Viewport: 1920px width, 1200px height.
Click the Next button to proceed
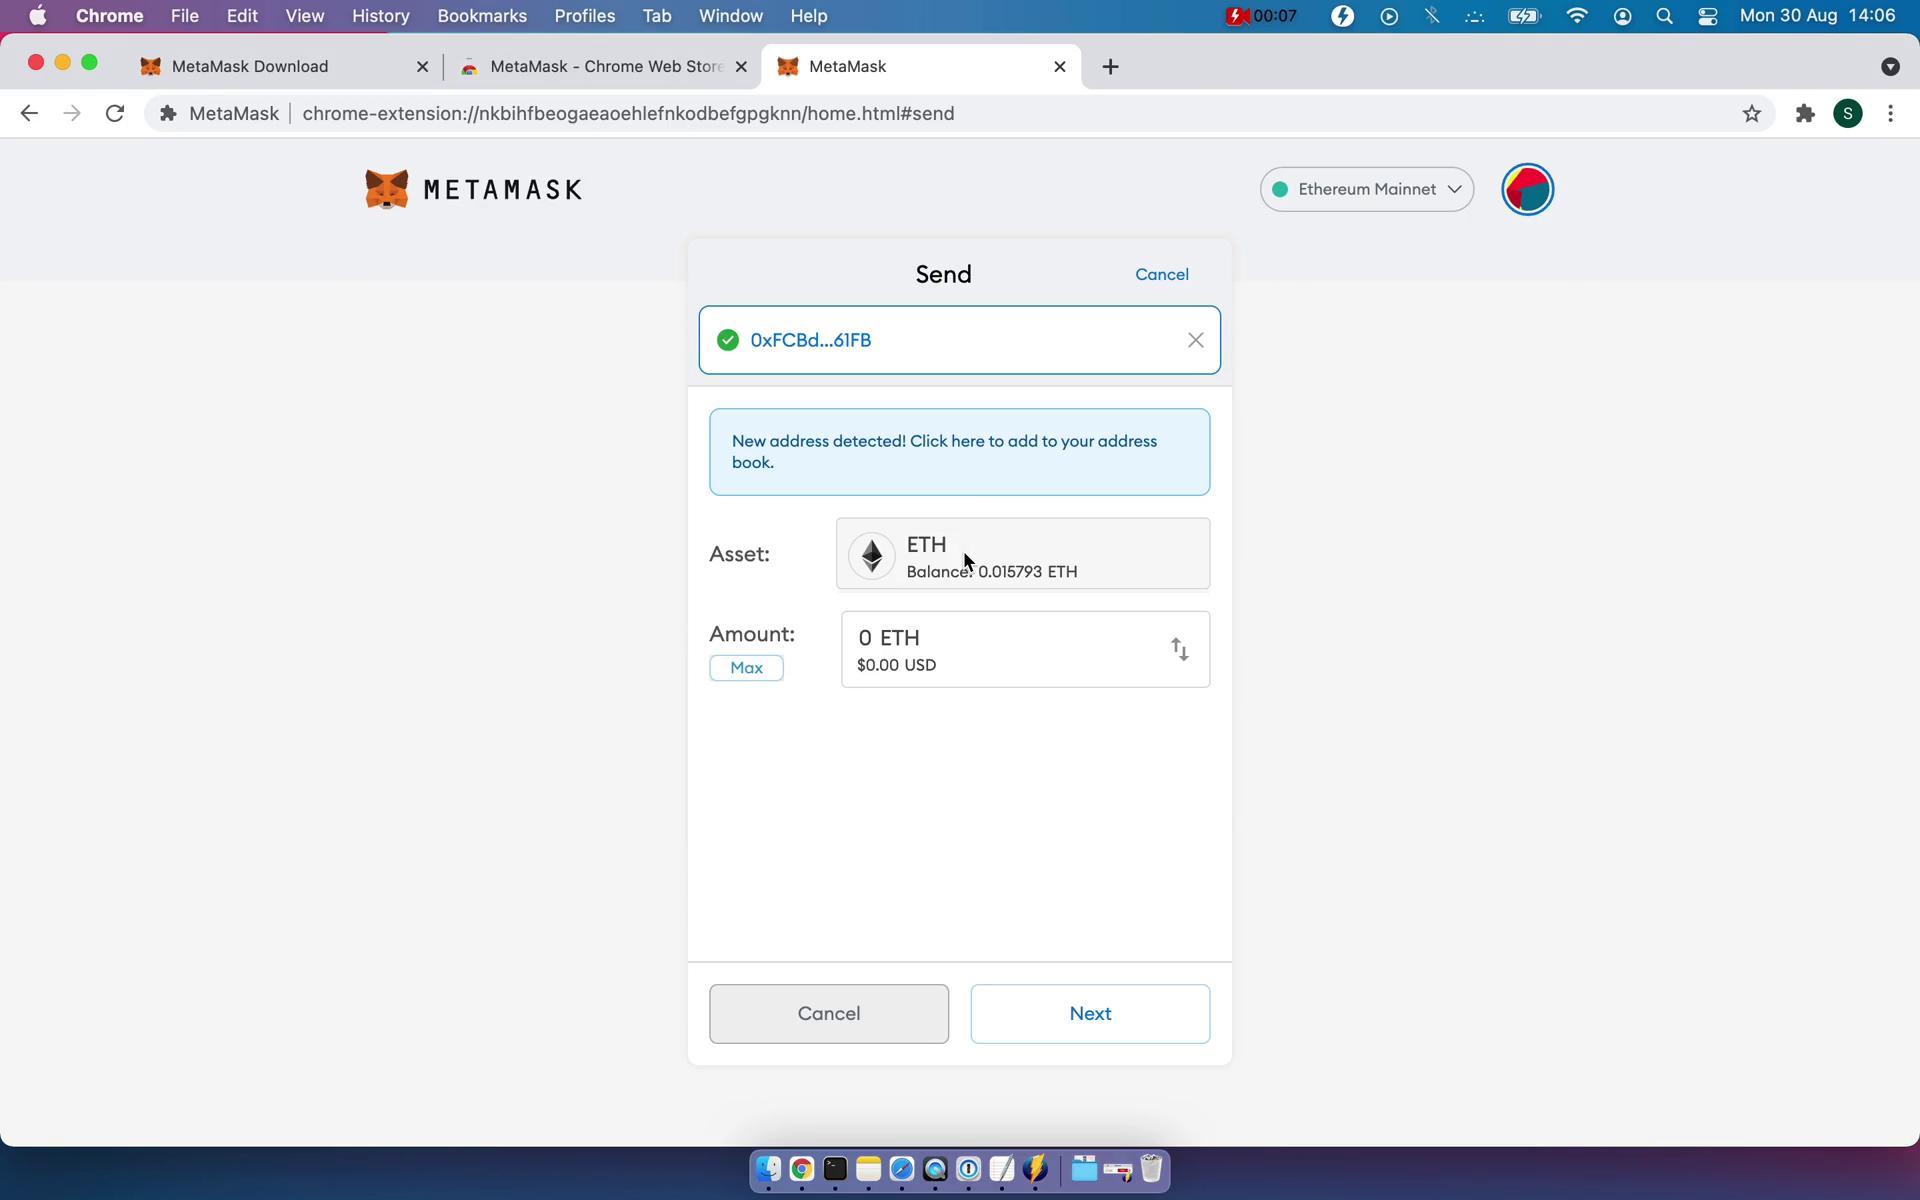tap(1091, 1012)
